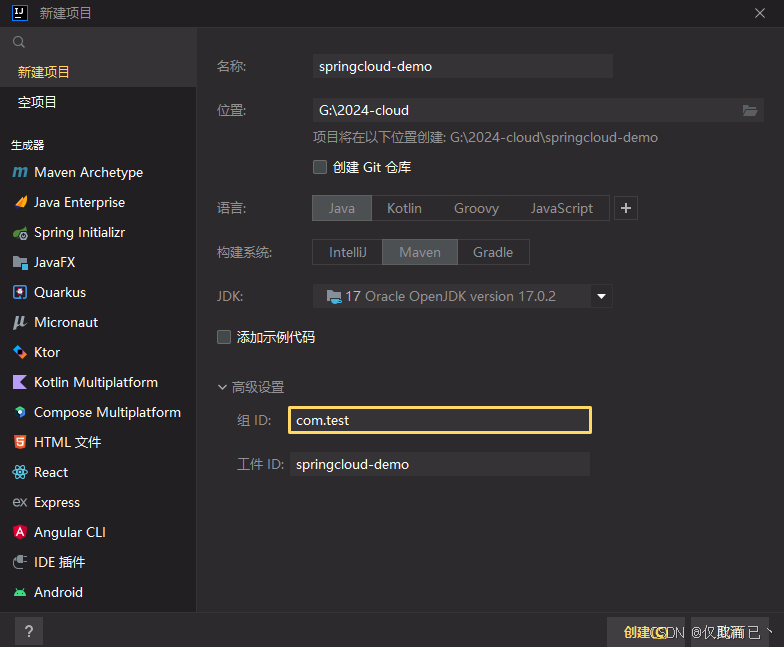The height and width of the screenshot is (647, 784).
Task: Enable the 创建 Git 仓库 checkbox
Action: [320, 167]
